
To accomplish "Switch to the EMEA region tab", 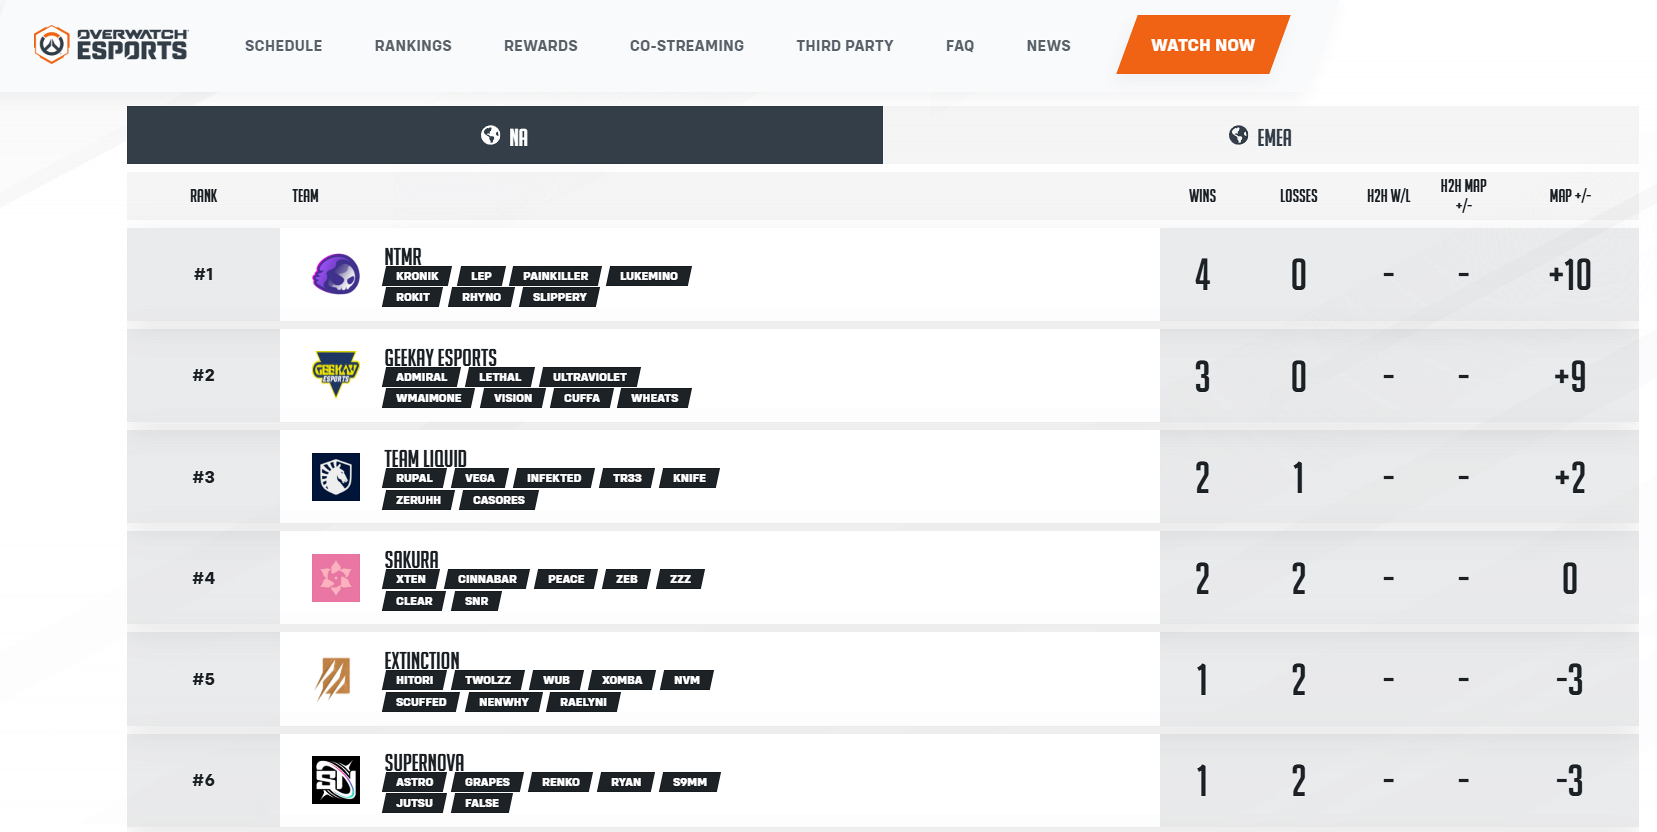I will [x=1261, y=135].
